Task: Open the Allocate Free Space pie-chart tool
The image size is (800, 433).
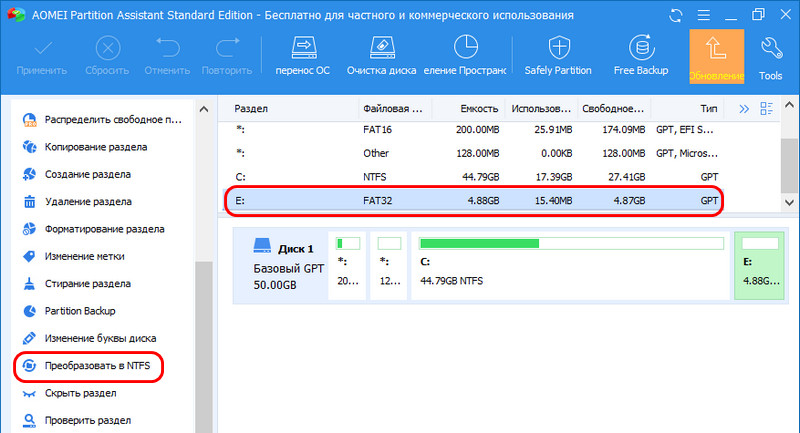Action: (465, 56)
